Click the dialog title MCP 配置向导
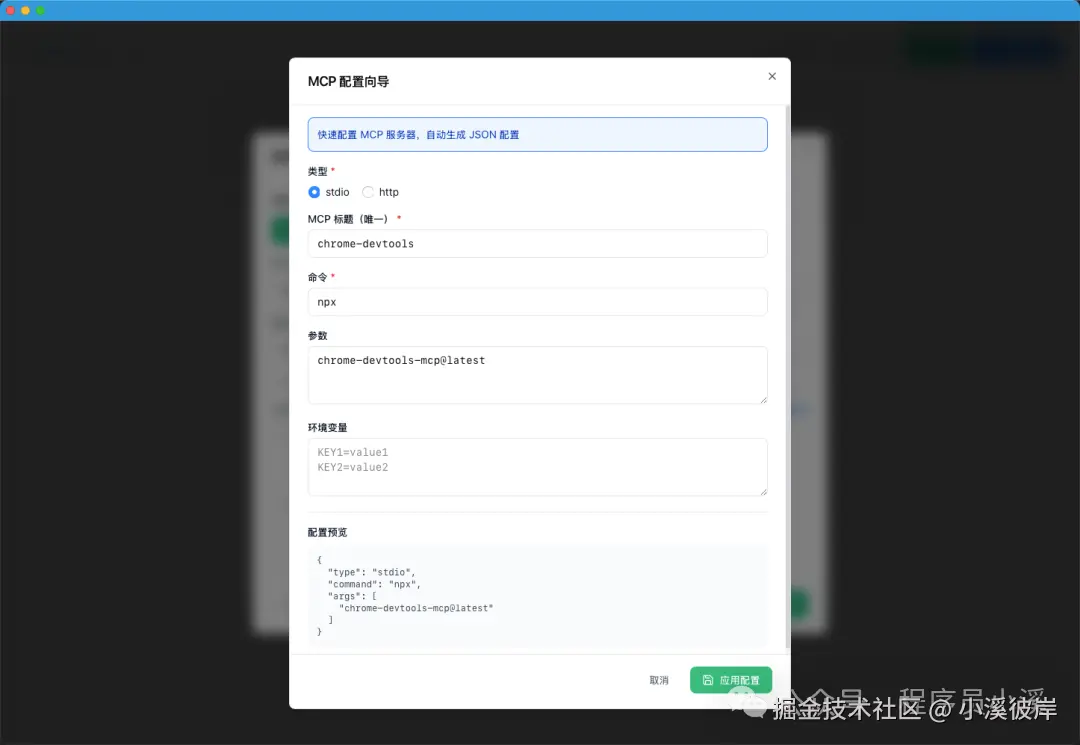1080x745 pixels. pos(348,81)
